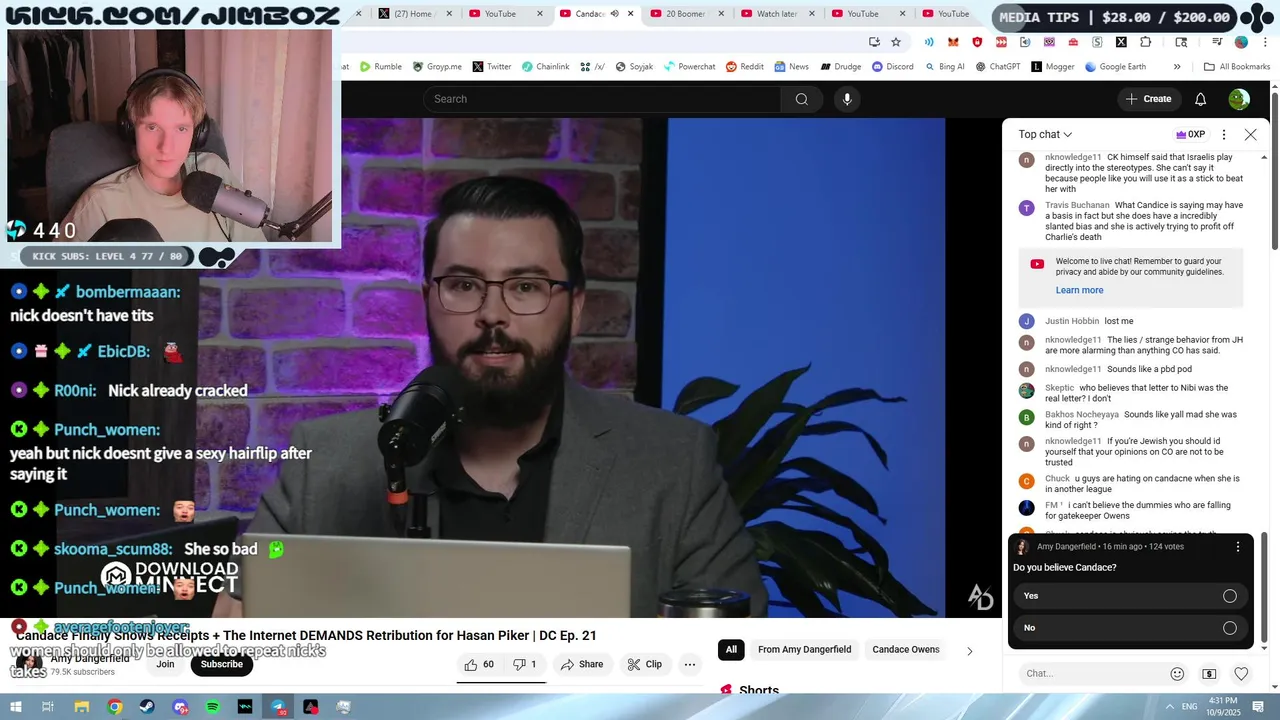Click the Clip button
The height and width of the screenshot is (720, 1280).
pos(644,664)
